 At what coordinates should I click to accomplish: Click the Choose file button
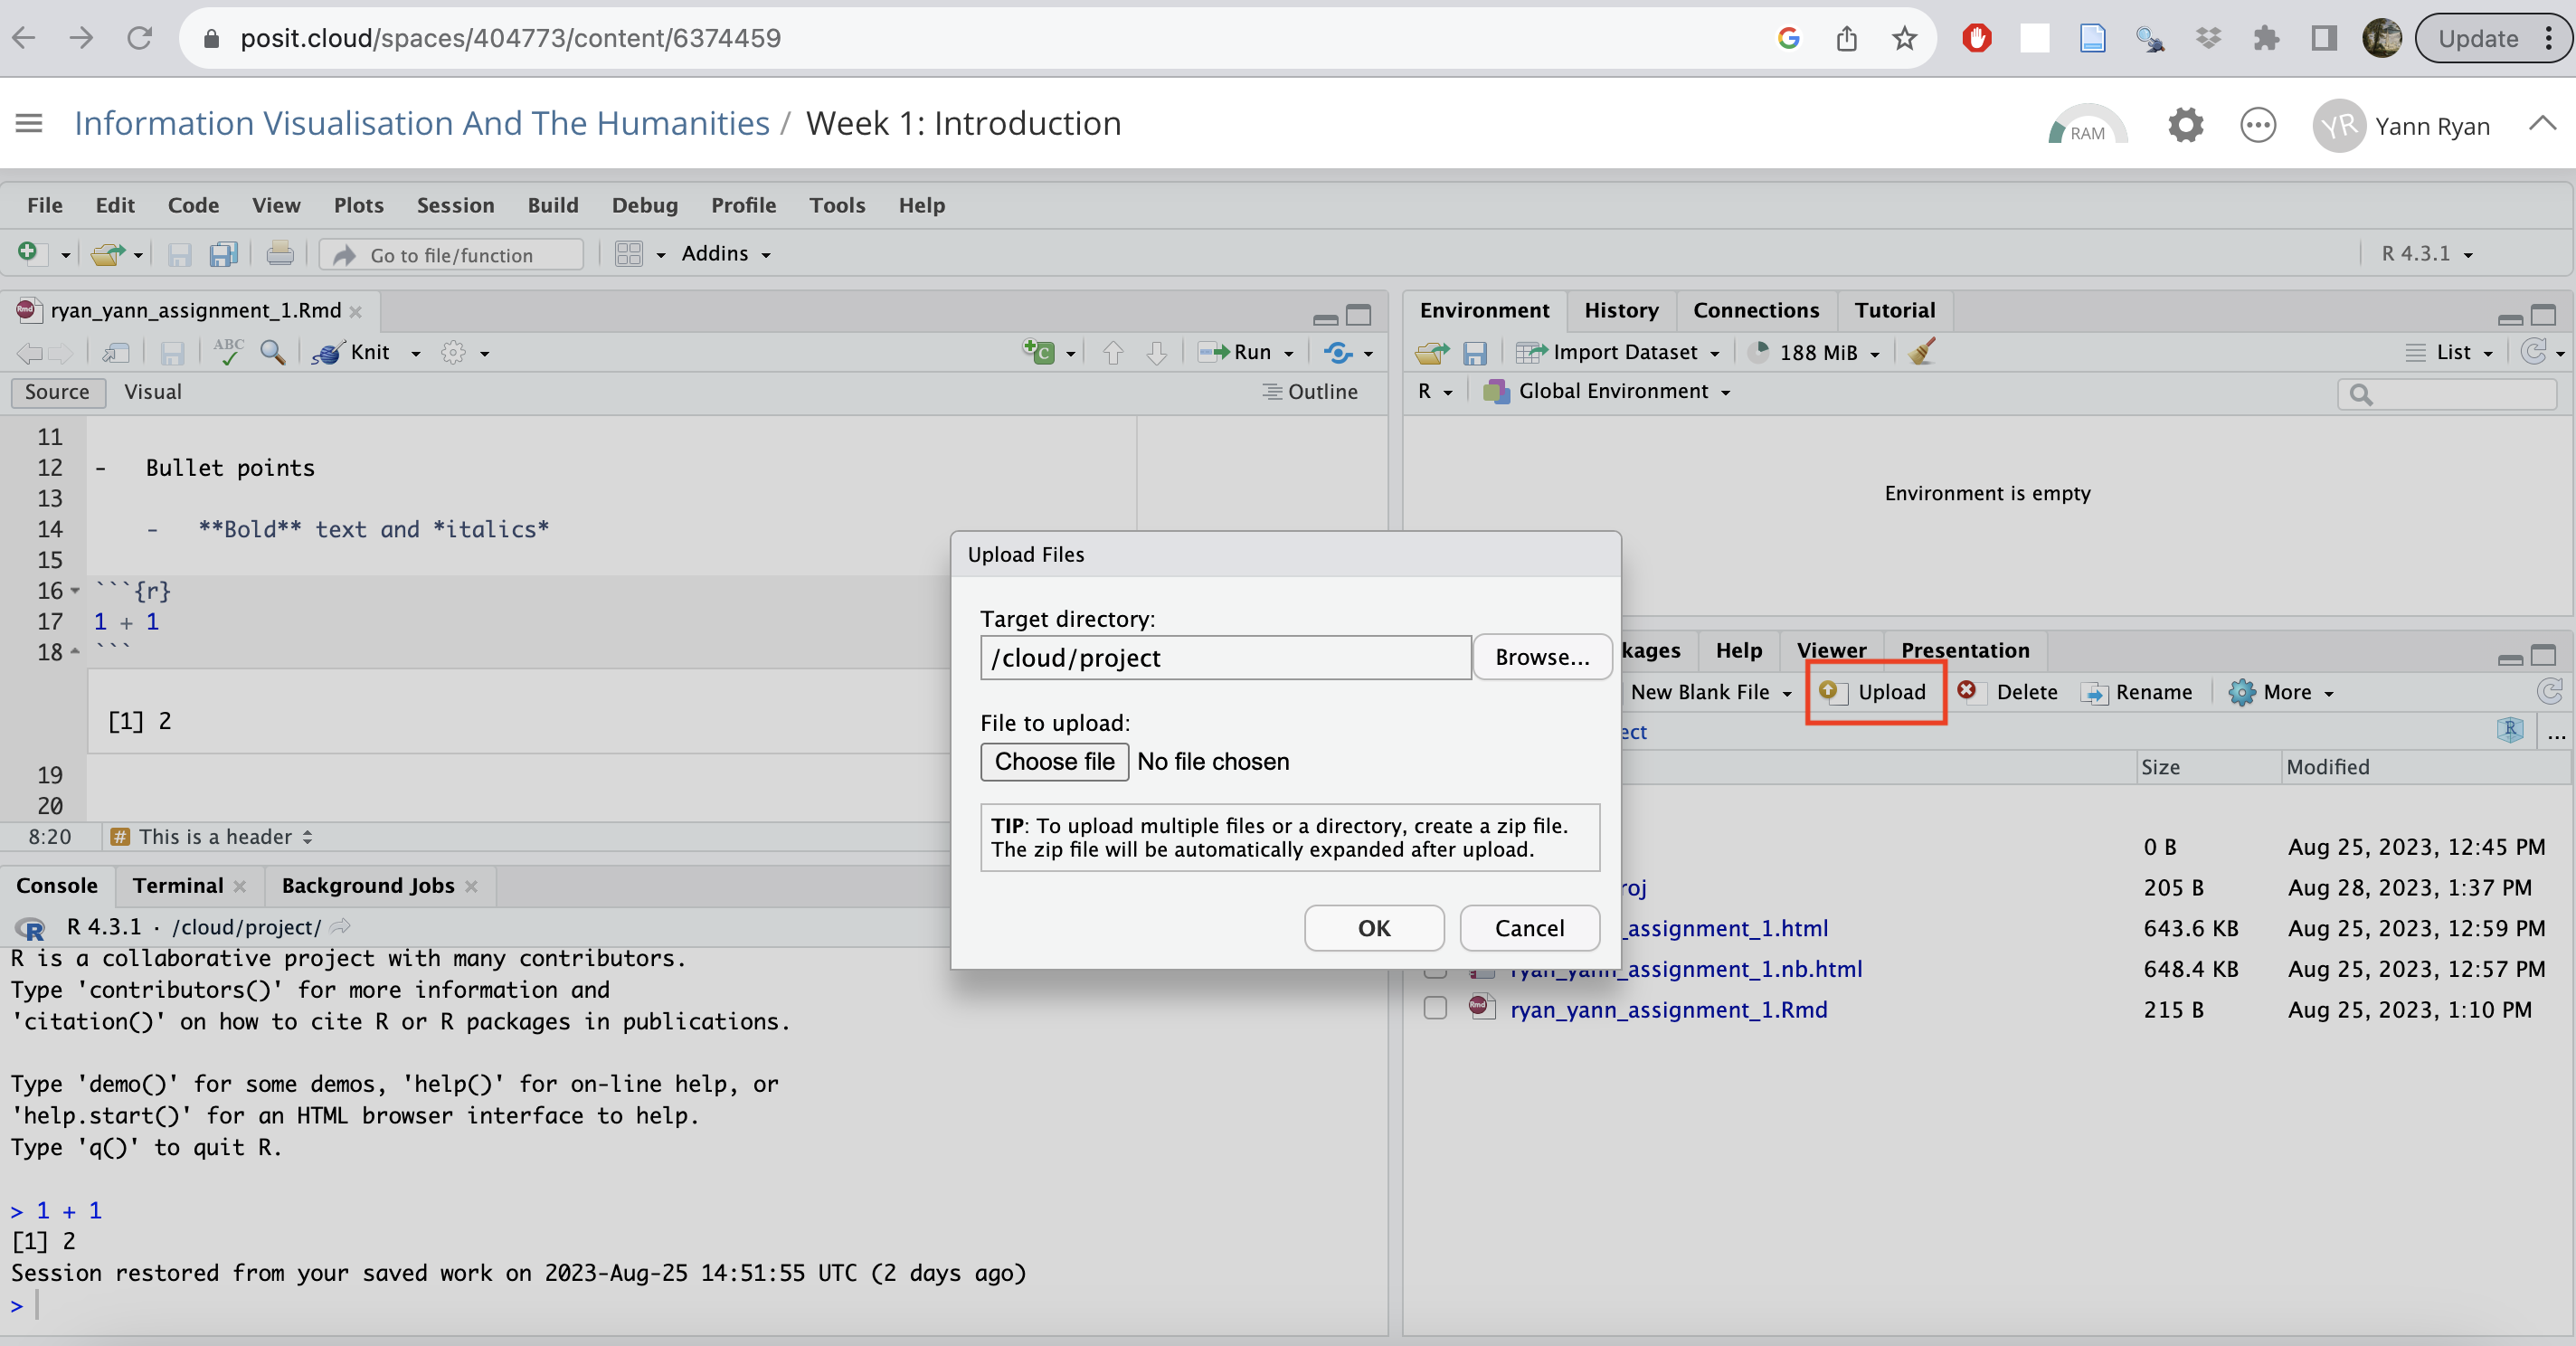pos(1054,761)
